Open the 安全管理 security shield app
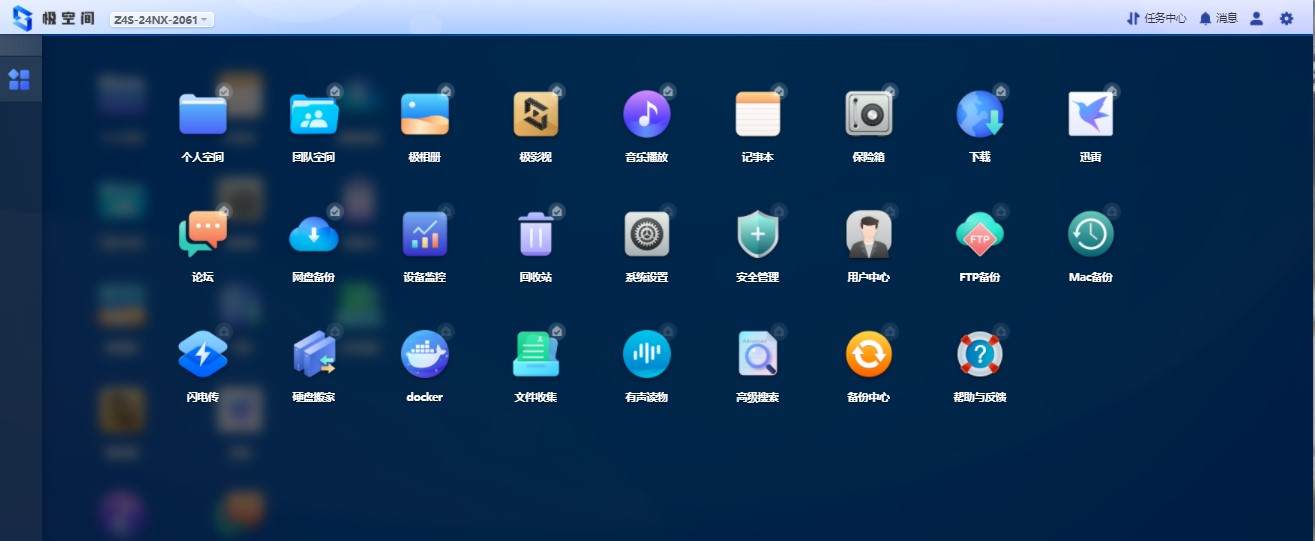 757,234
